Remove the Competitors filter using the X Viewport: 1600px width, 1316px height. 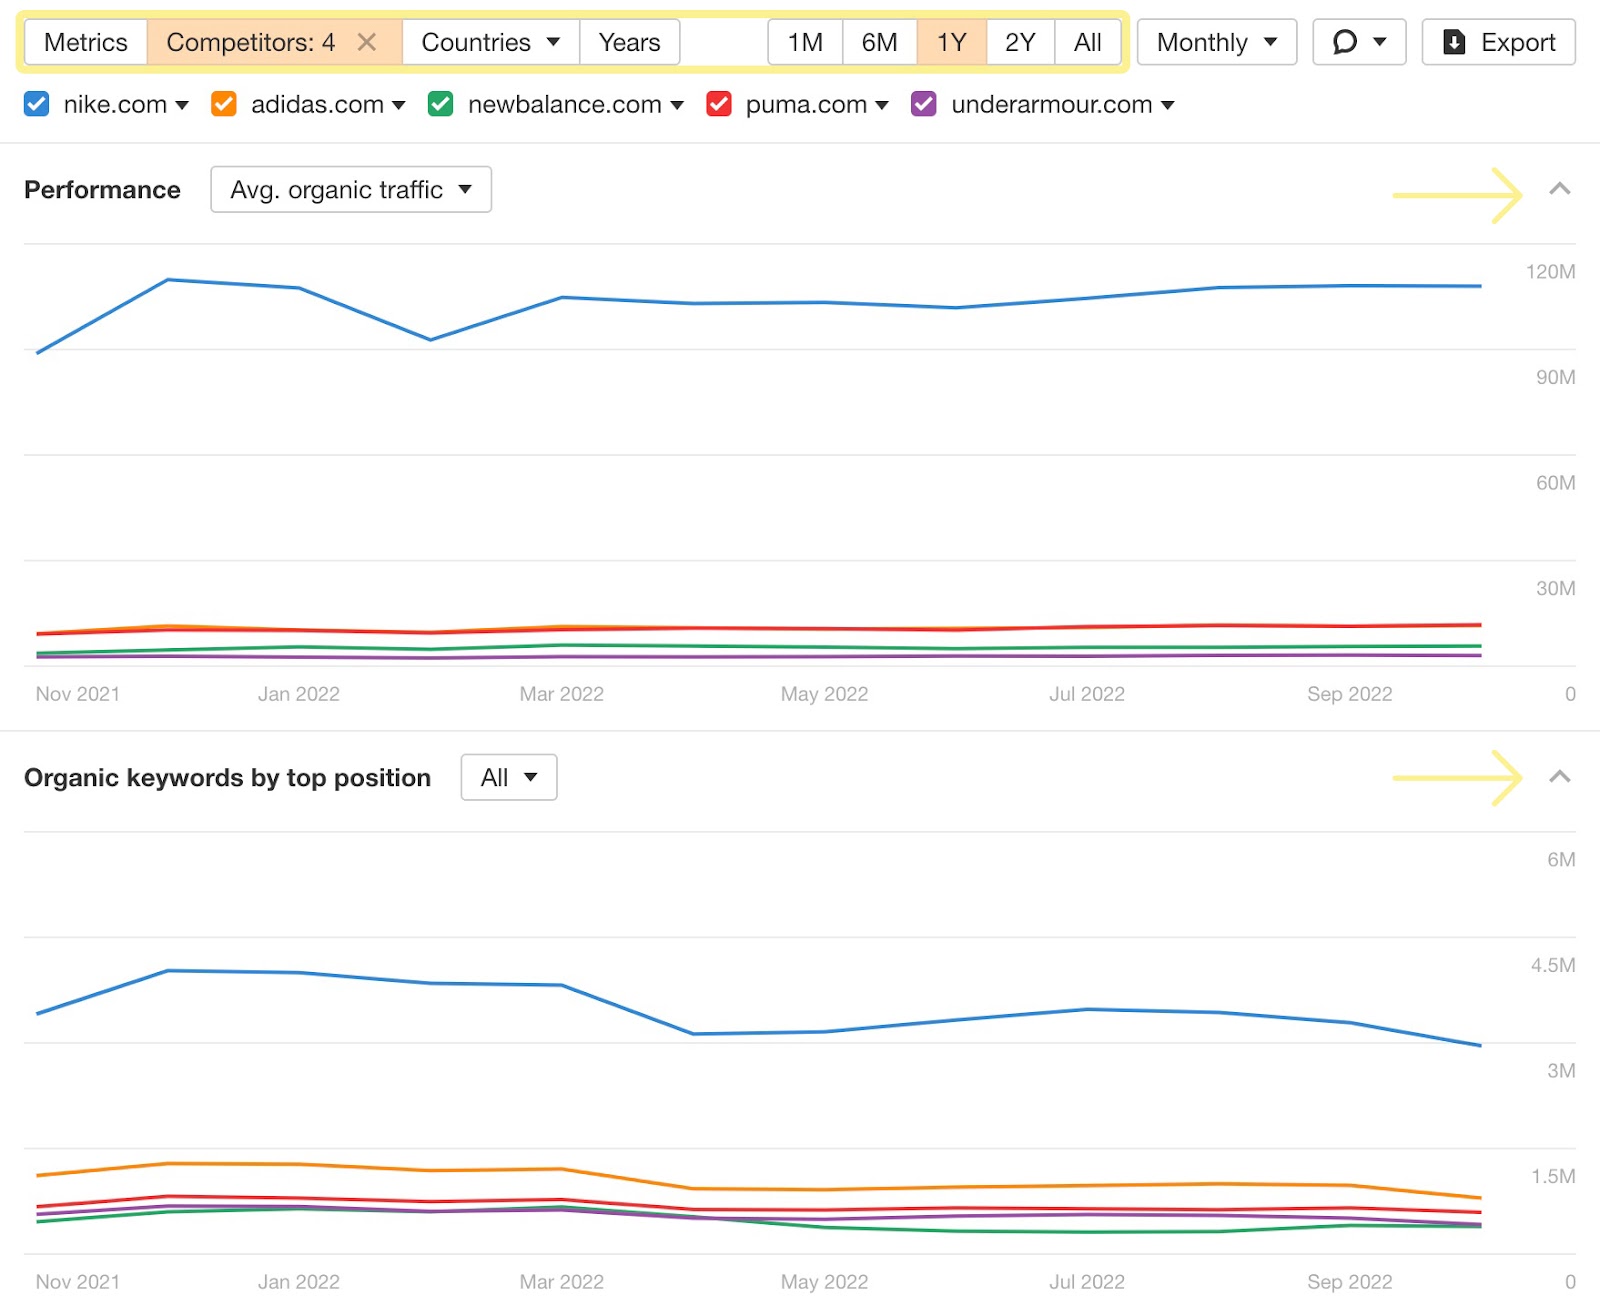[366, 42]
